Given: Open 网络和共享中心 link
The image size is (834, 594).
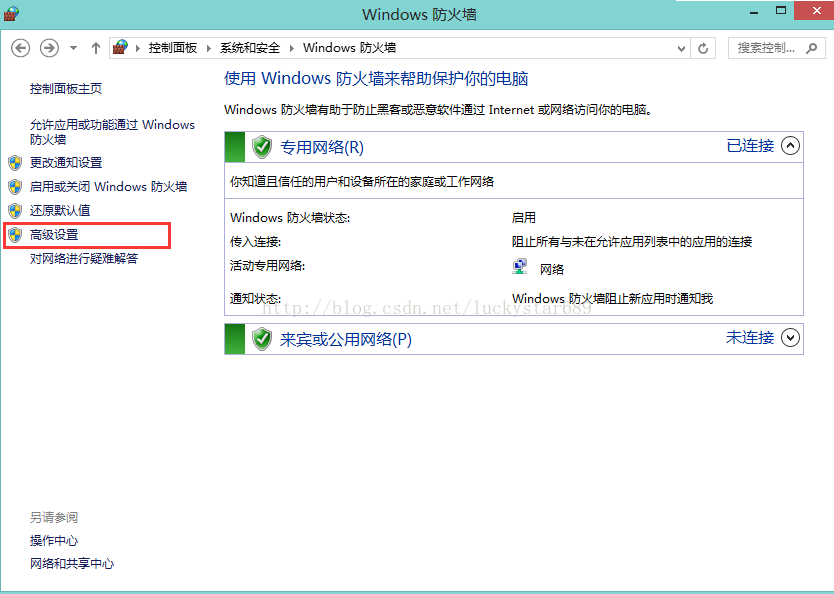Looking at the screenshot, I should click(72, 564).
